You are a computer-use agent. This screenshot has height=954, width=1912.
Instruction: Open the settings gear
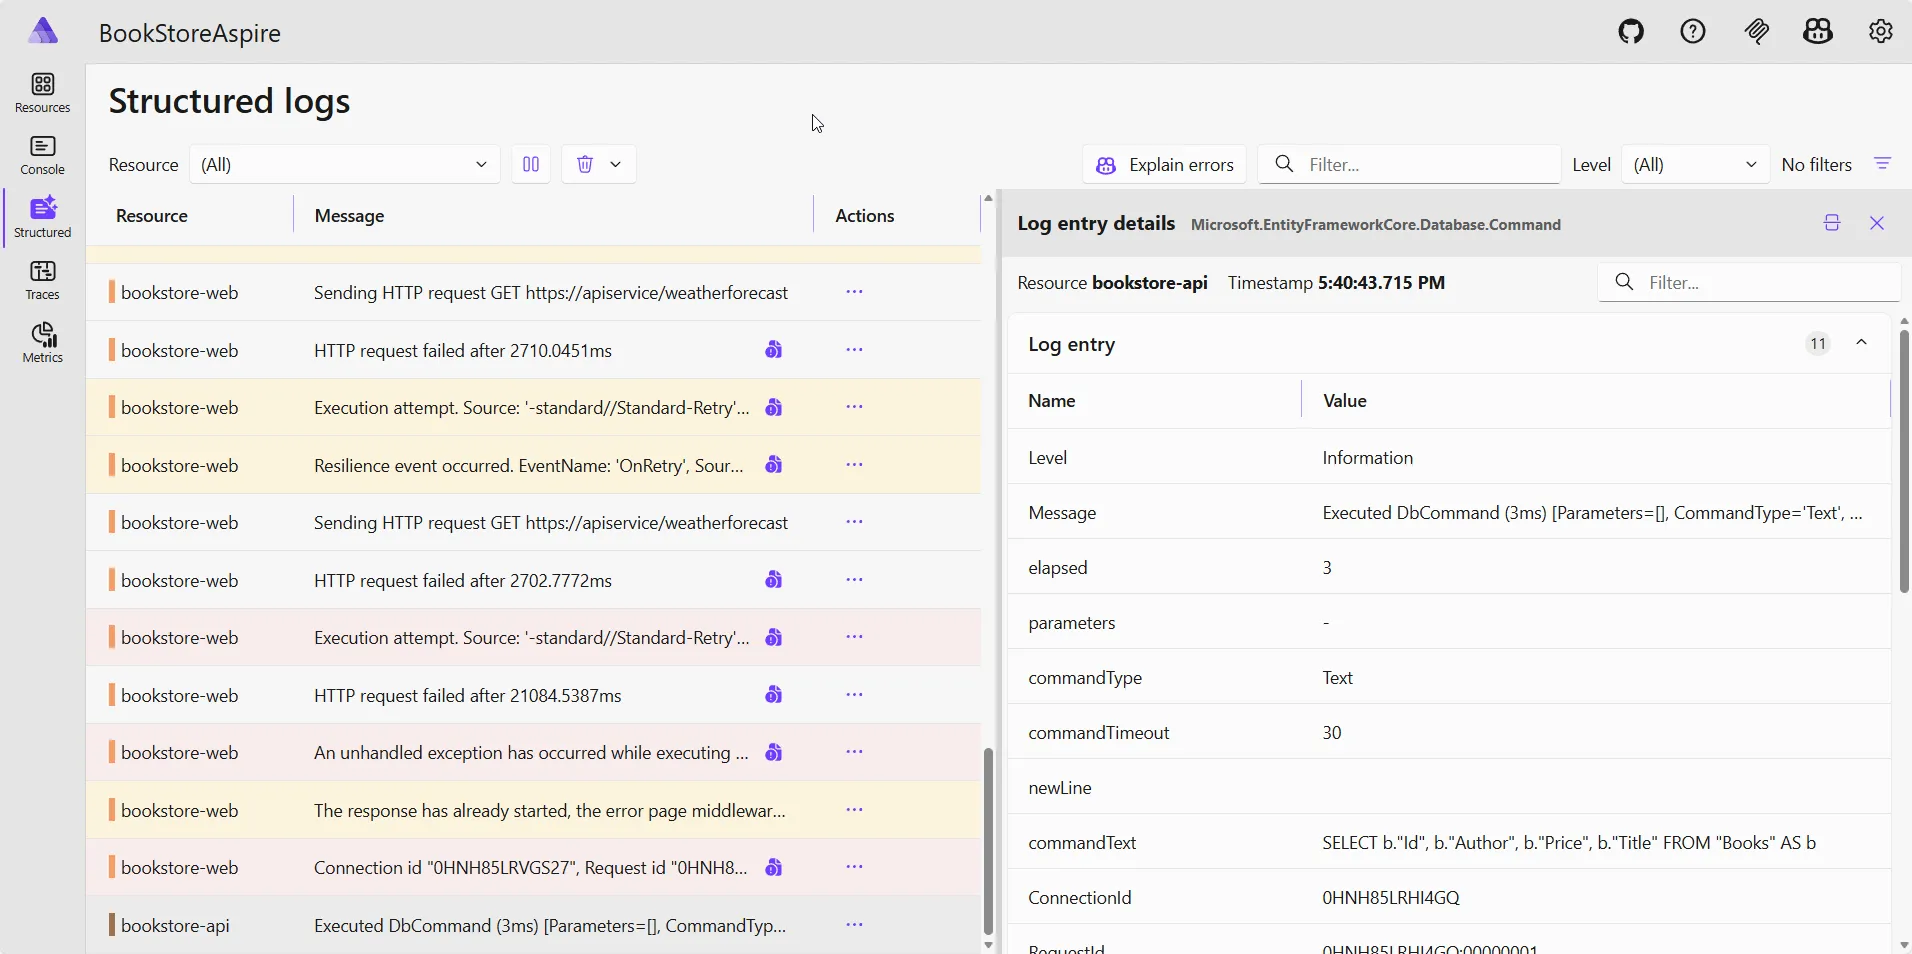click(1882, 31)
